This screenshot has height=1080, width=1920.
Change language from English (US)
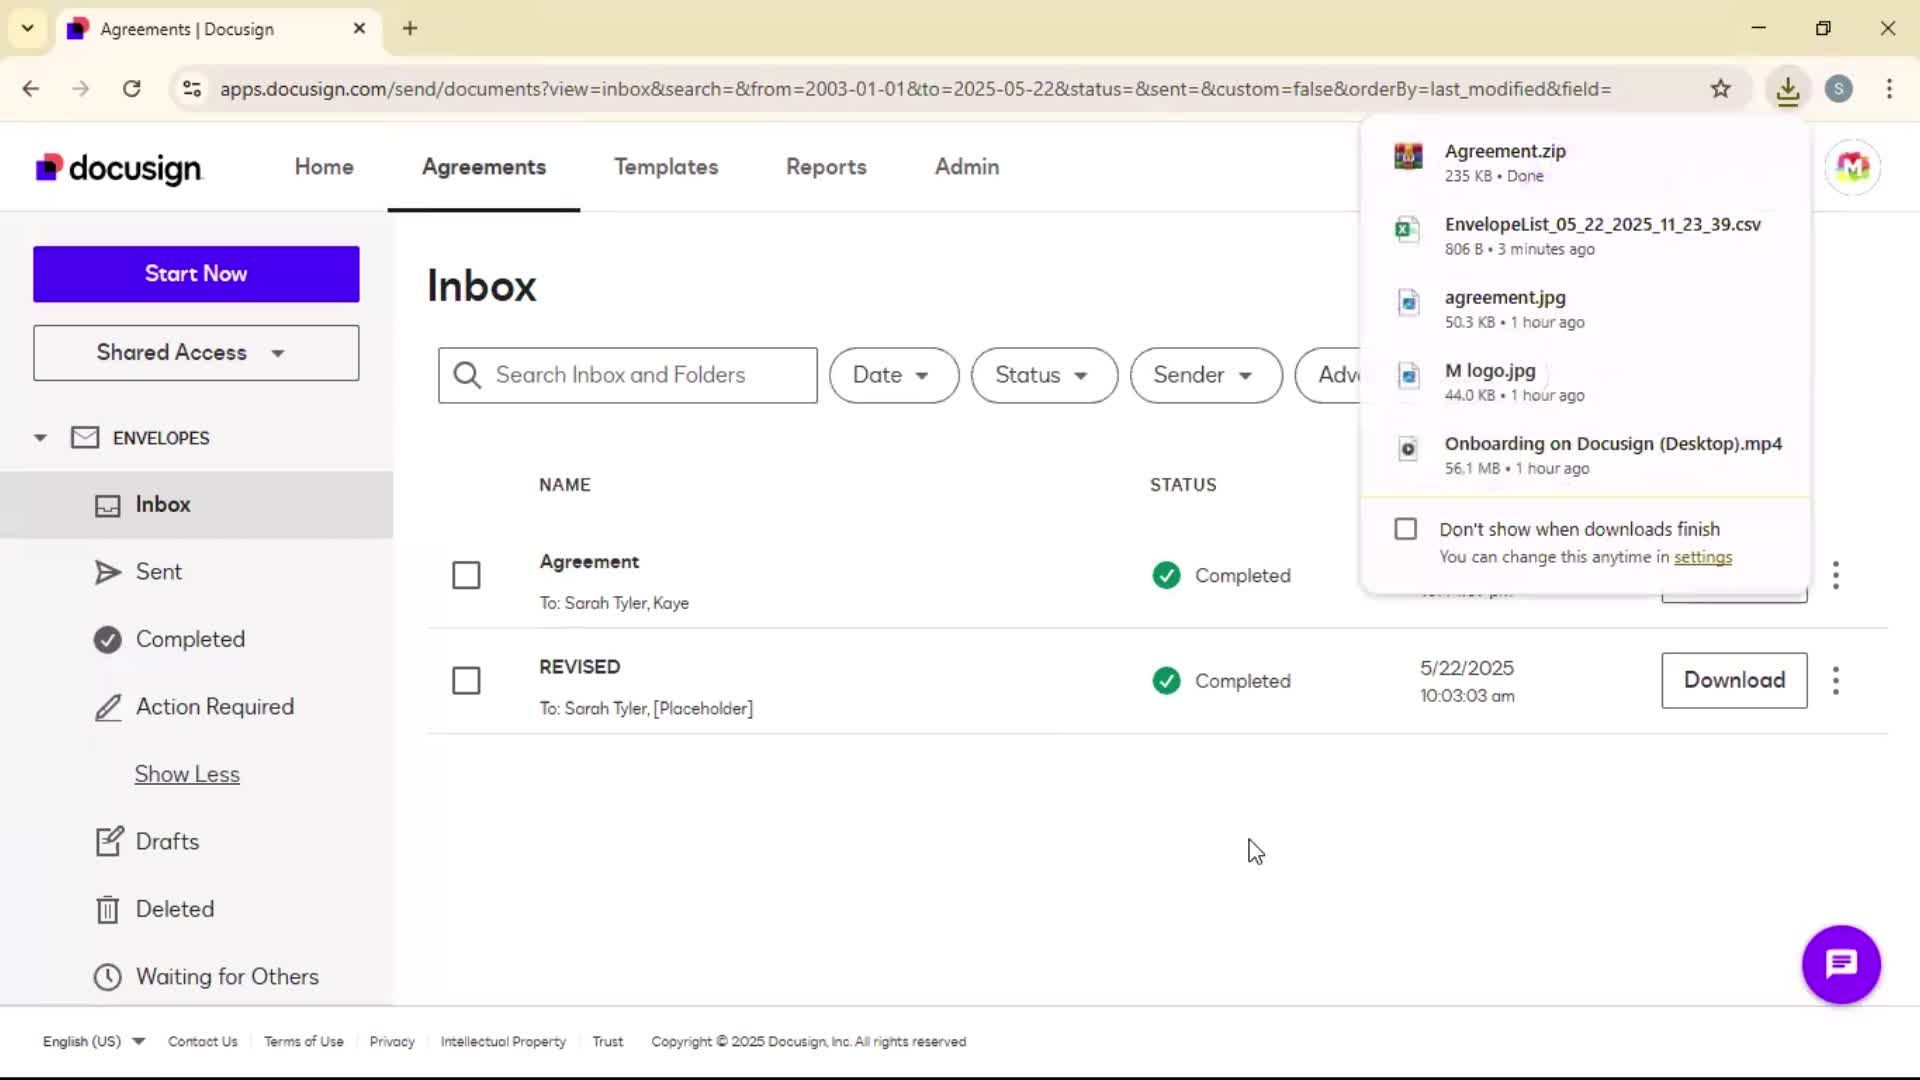coord(93,1041)
